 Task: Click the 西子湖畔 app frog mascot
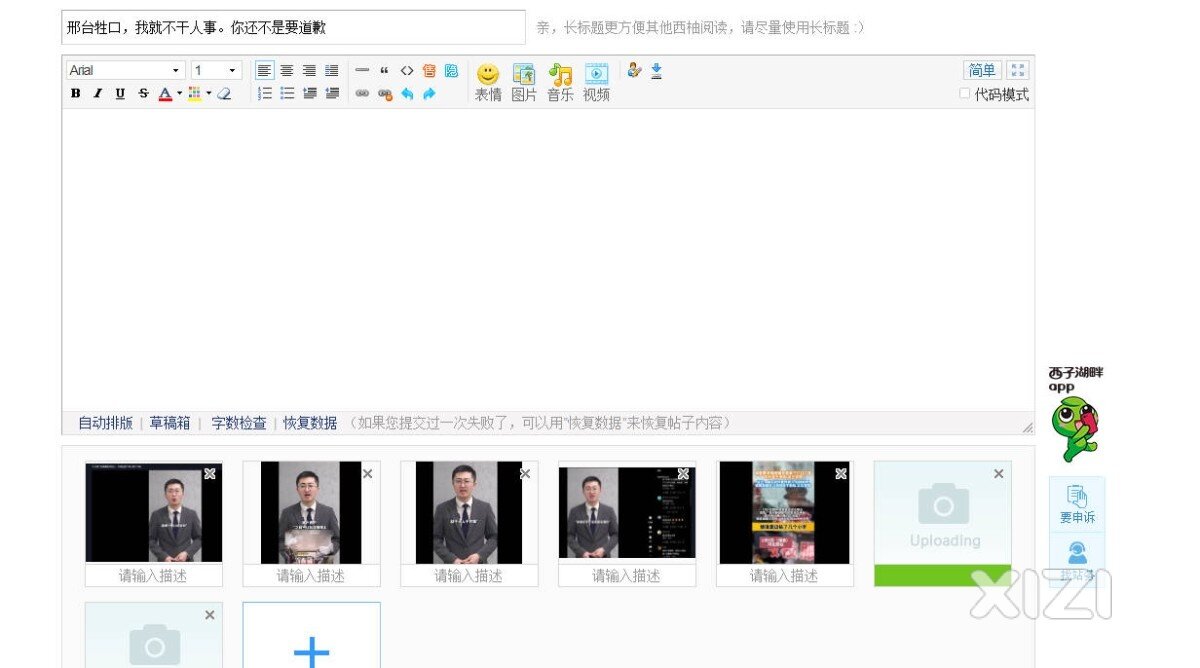tap(1075, 429)
